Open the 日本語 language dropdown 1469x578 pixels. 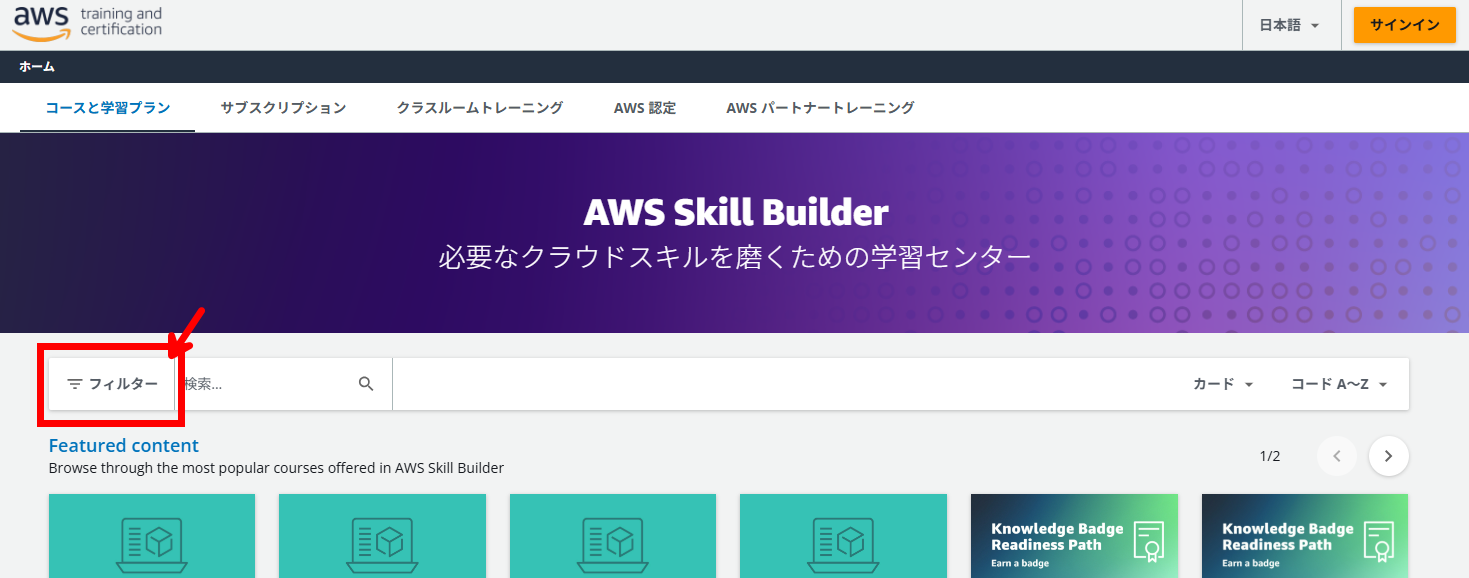(x=1289, y=25)
